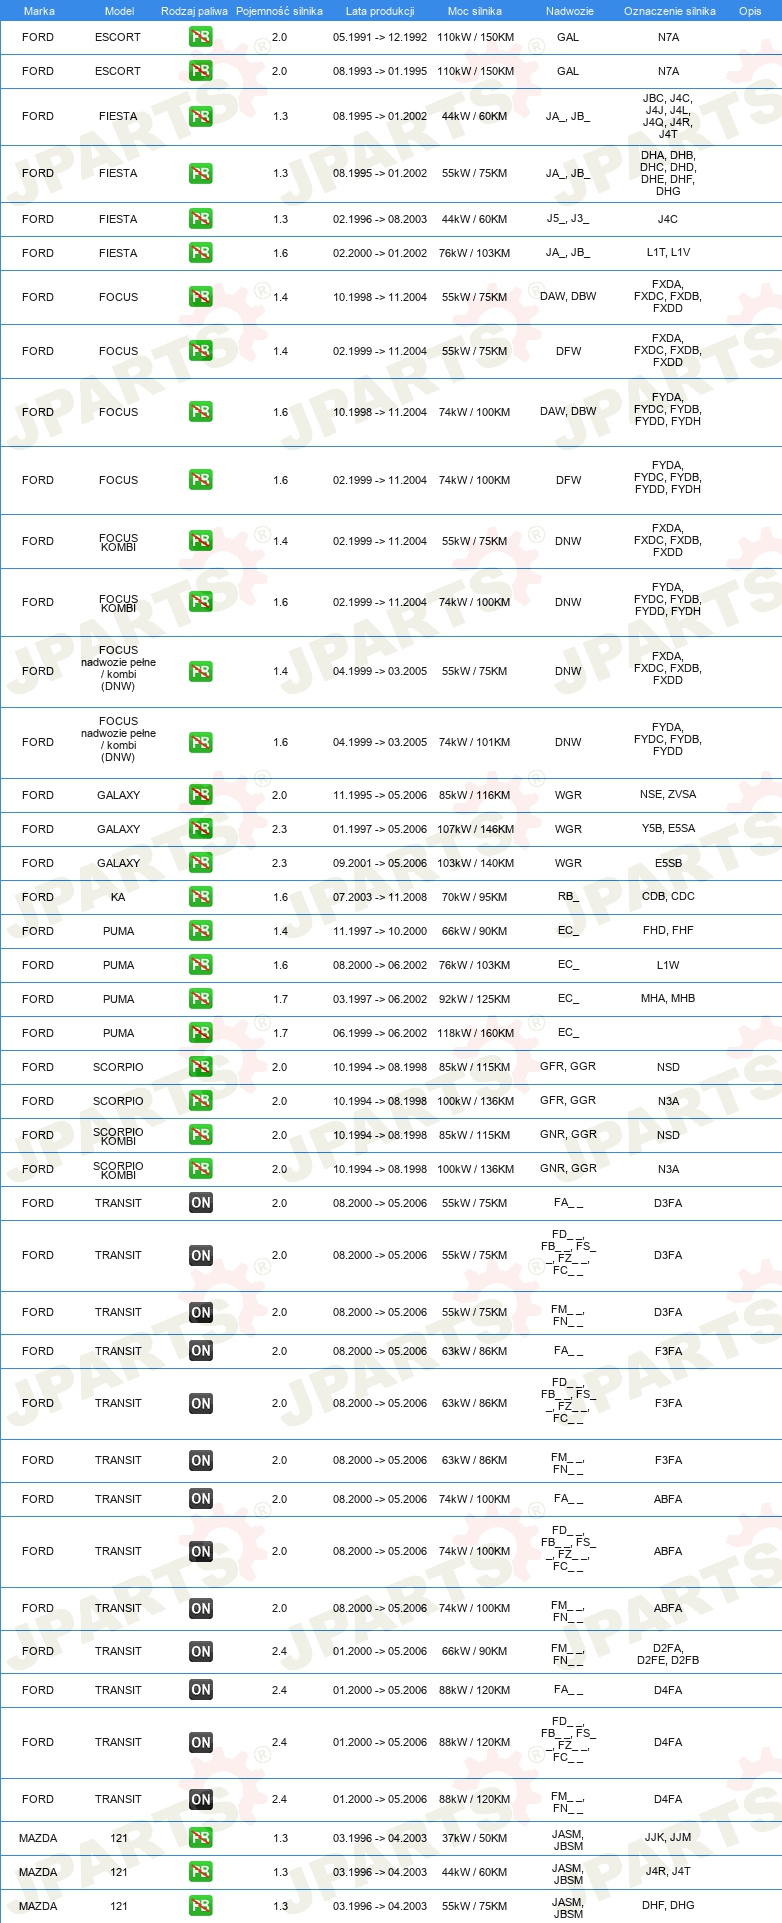
Task: Click the 'Y5B, E5SA' engine code cell
Action: pyautogui.click(x=668, y=828)
